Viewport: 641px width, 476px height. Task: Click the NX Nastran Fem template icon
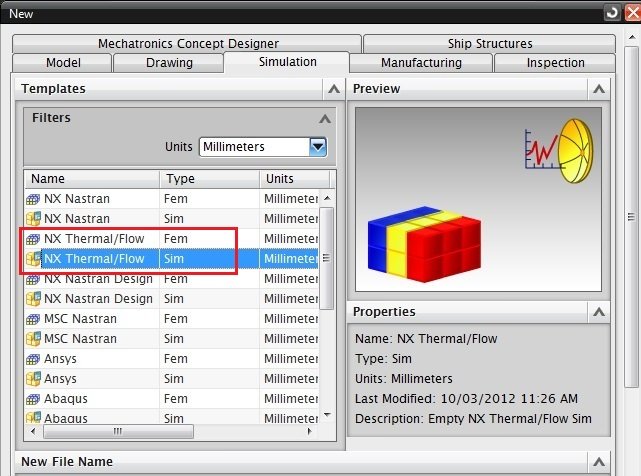tap(33, 199)
